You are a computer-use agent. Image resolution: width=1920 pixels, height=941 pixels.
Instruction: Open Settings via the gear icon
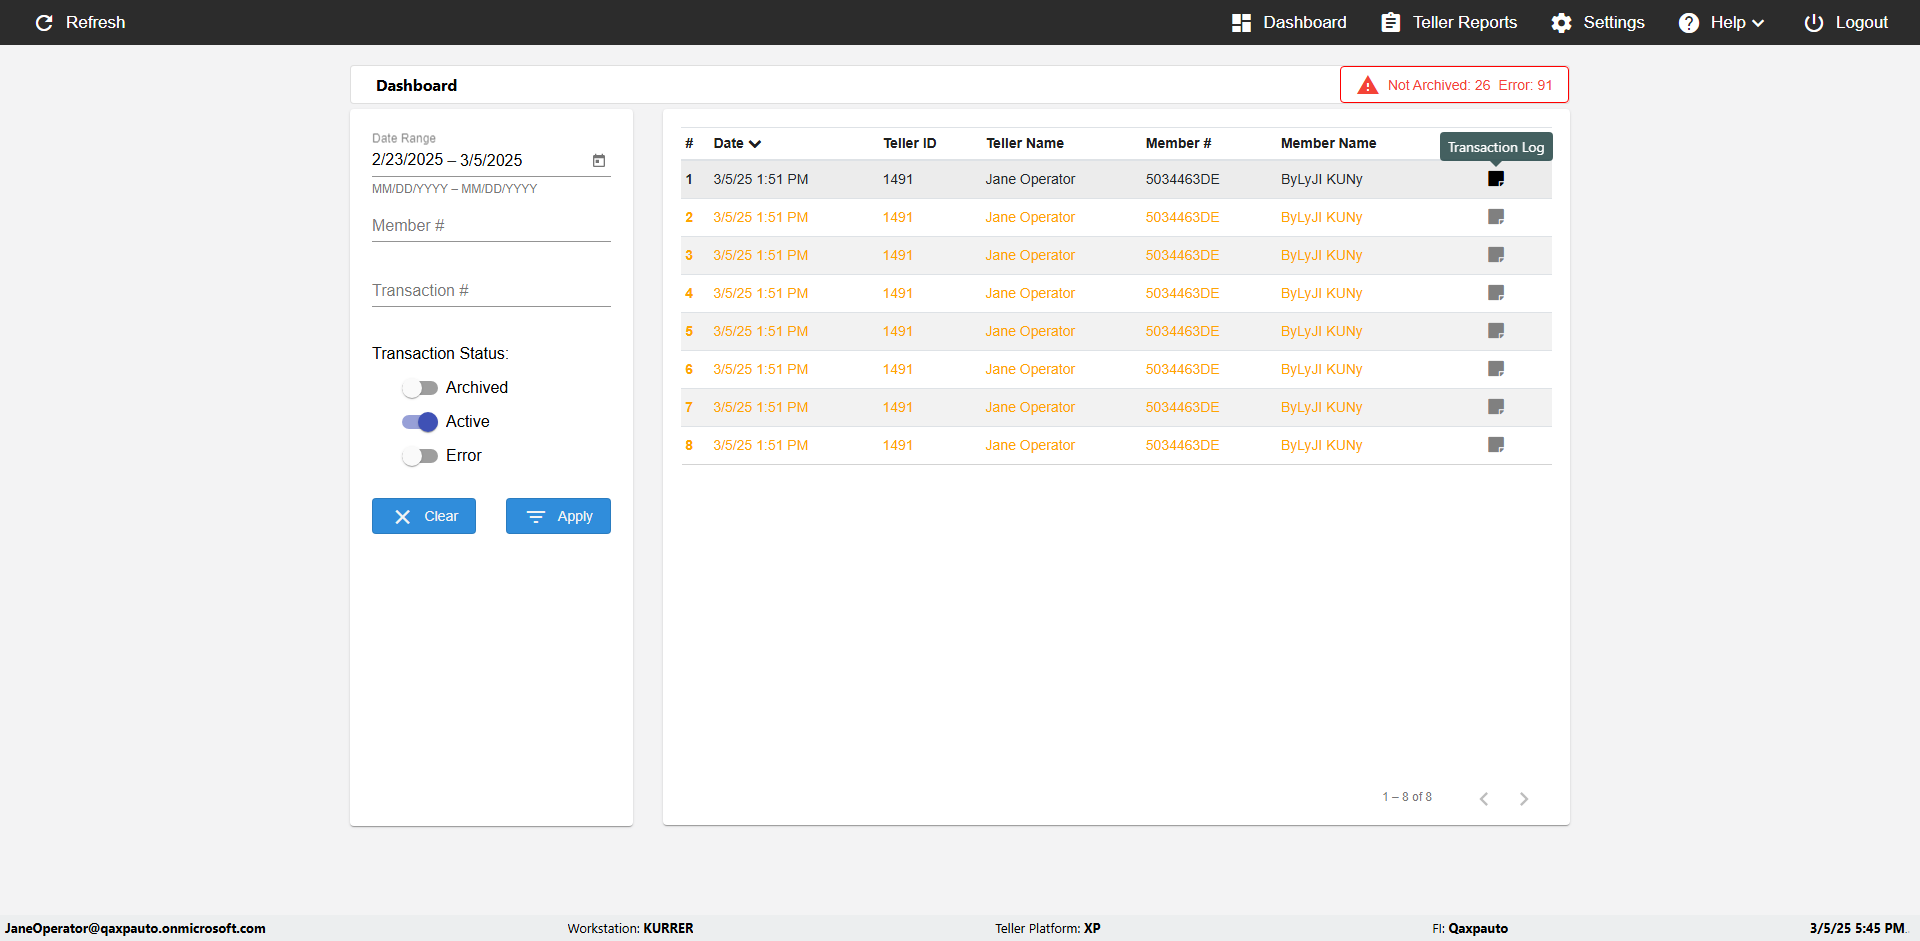click(x=1561, y=22)
